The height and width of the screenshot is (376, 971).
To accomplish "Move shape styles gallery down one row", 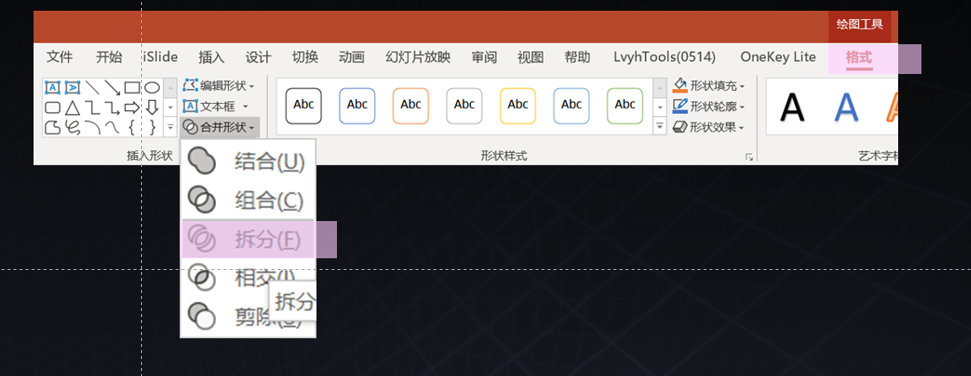I will coord(660,108).
